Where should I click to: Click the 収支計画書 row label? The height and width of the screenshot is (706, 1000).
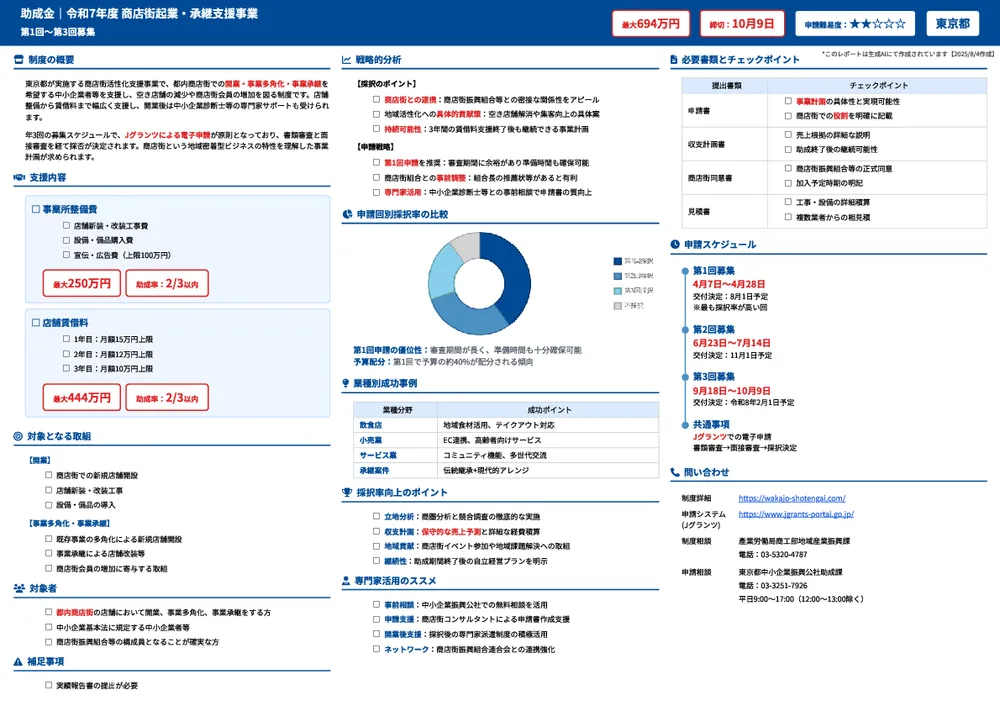[706, 144]
